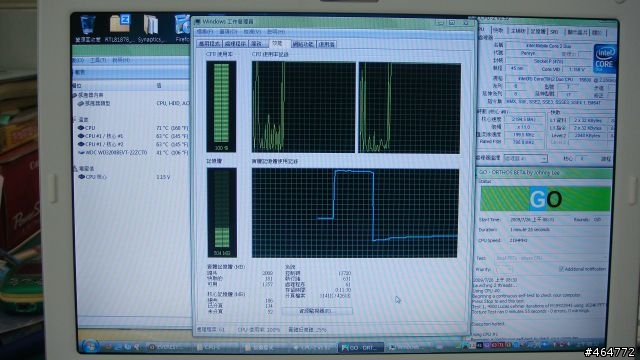
Task: Click the CPU-Z core speed field
Action: (x=523, y=120)
